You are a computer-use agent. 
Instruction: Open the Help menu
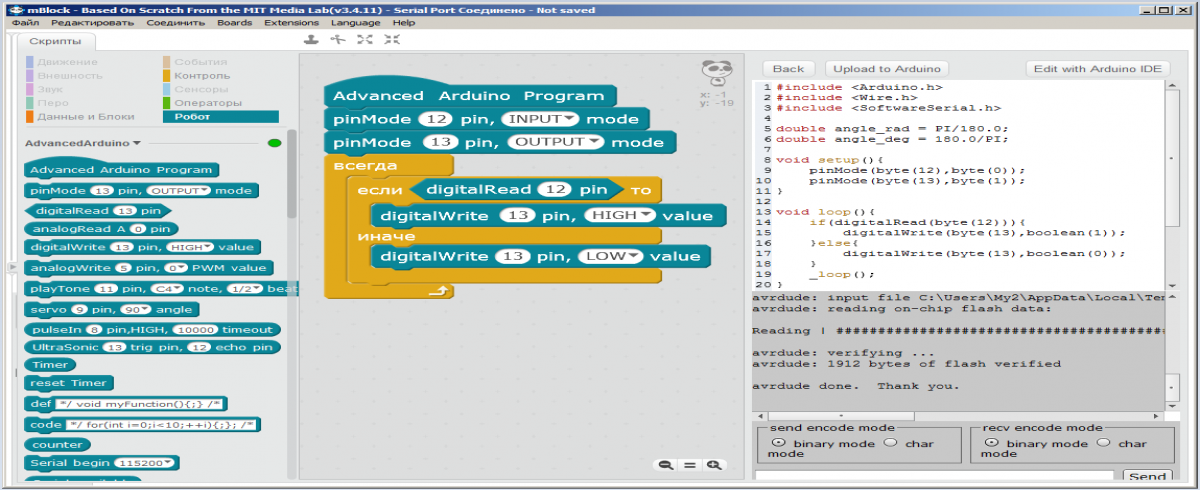coord(404,22)
